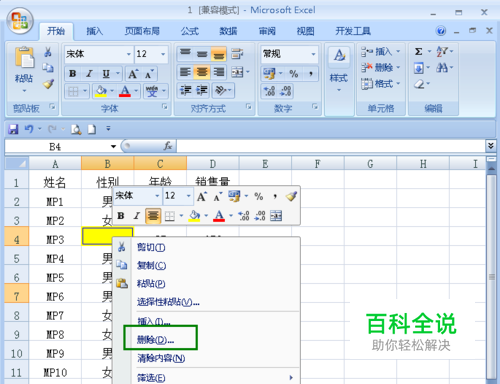This screenshot has height=384, width=500.
Task: Switch to the 页面布局 tab
Action: 142,31
